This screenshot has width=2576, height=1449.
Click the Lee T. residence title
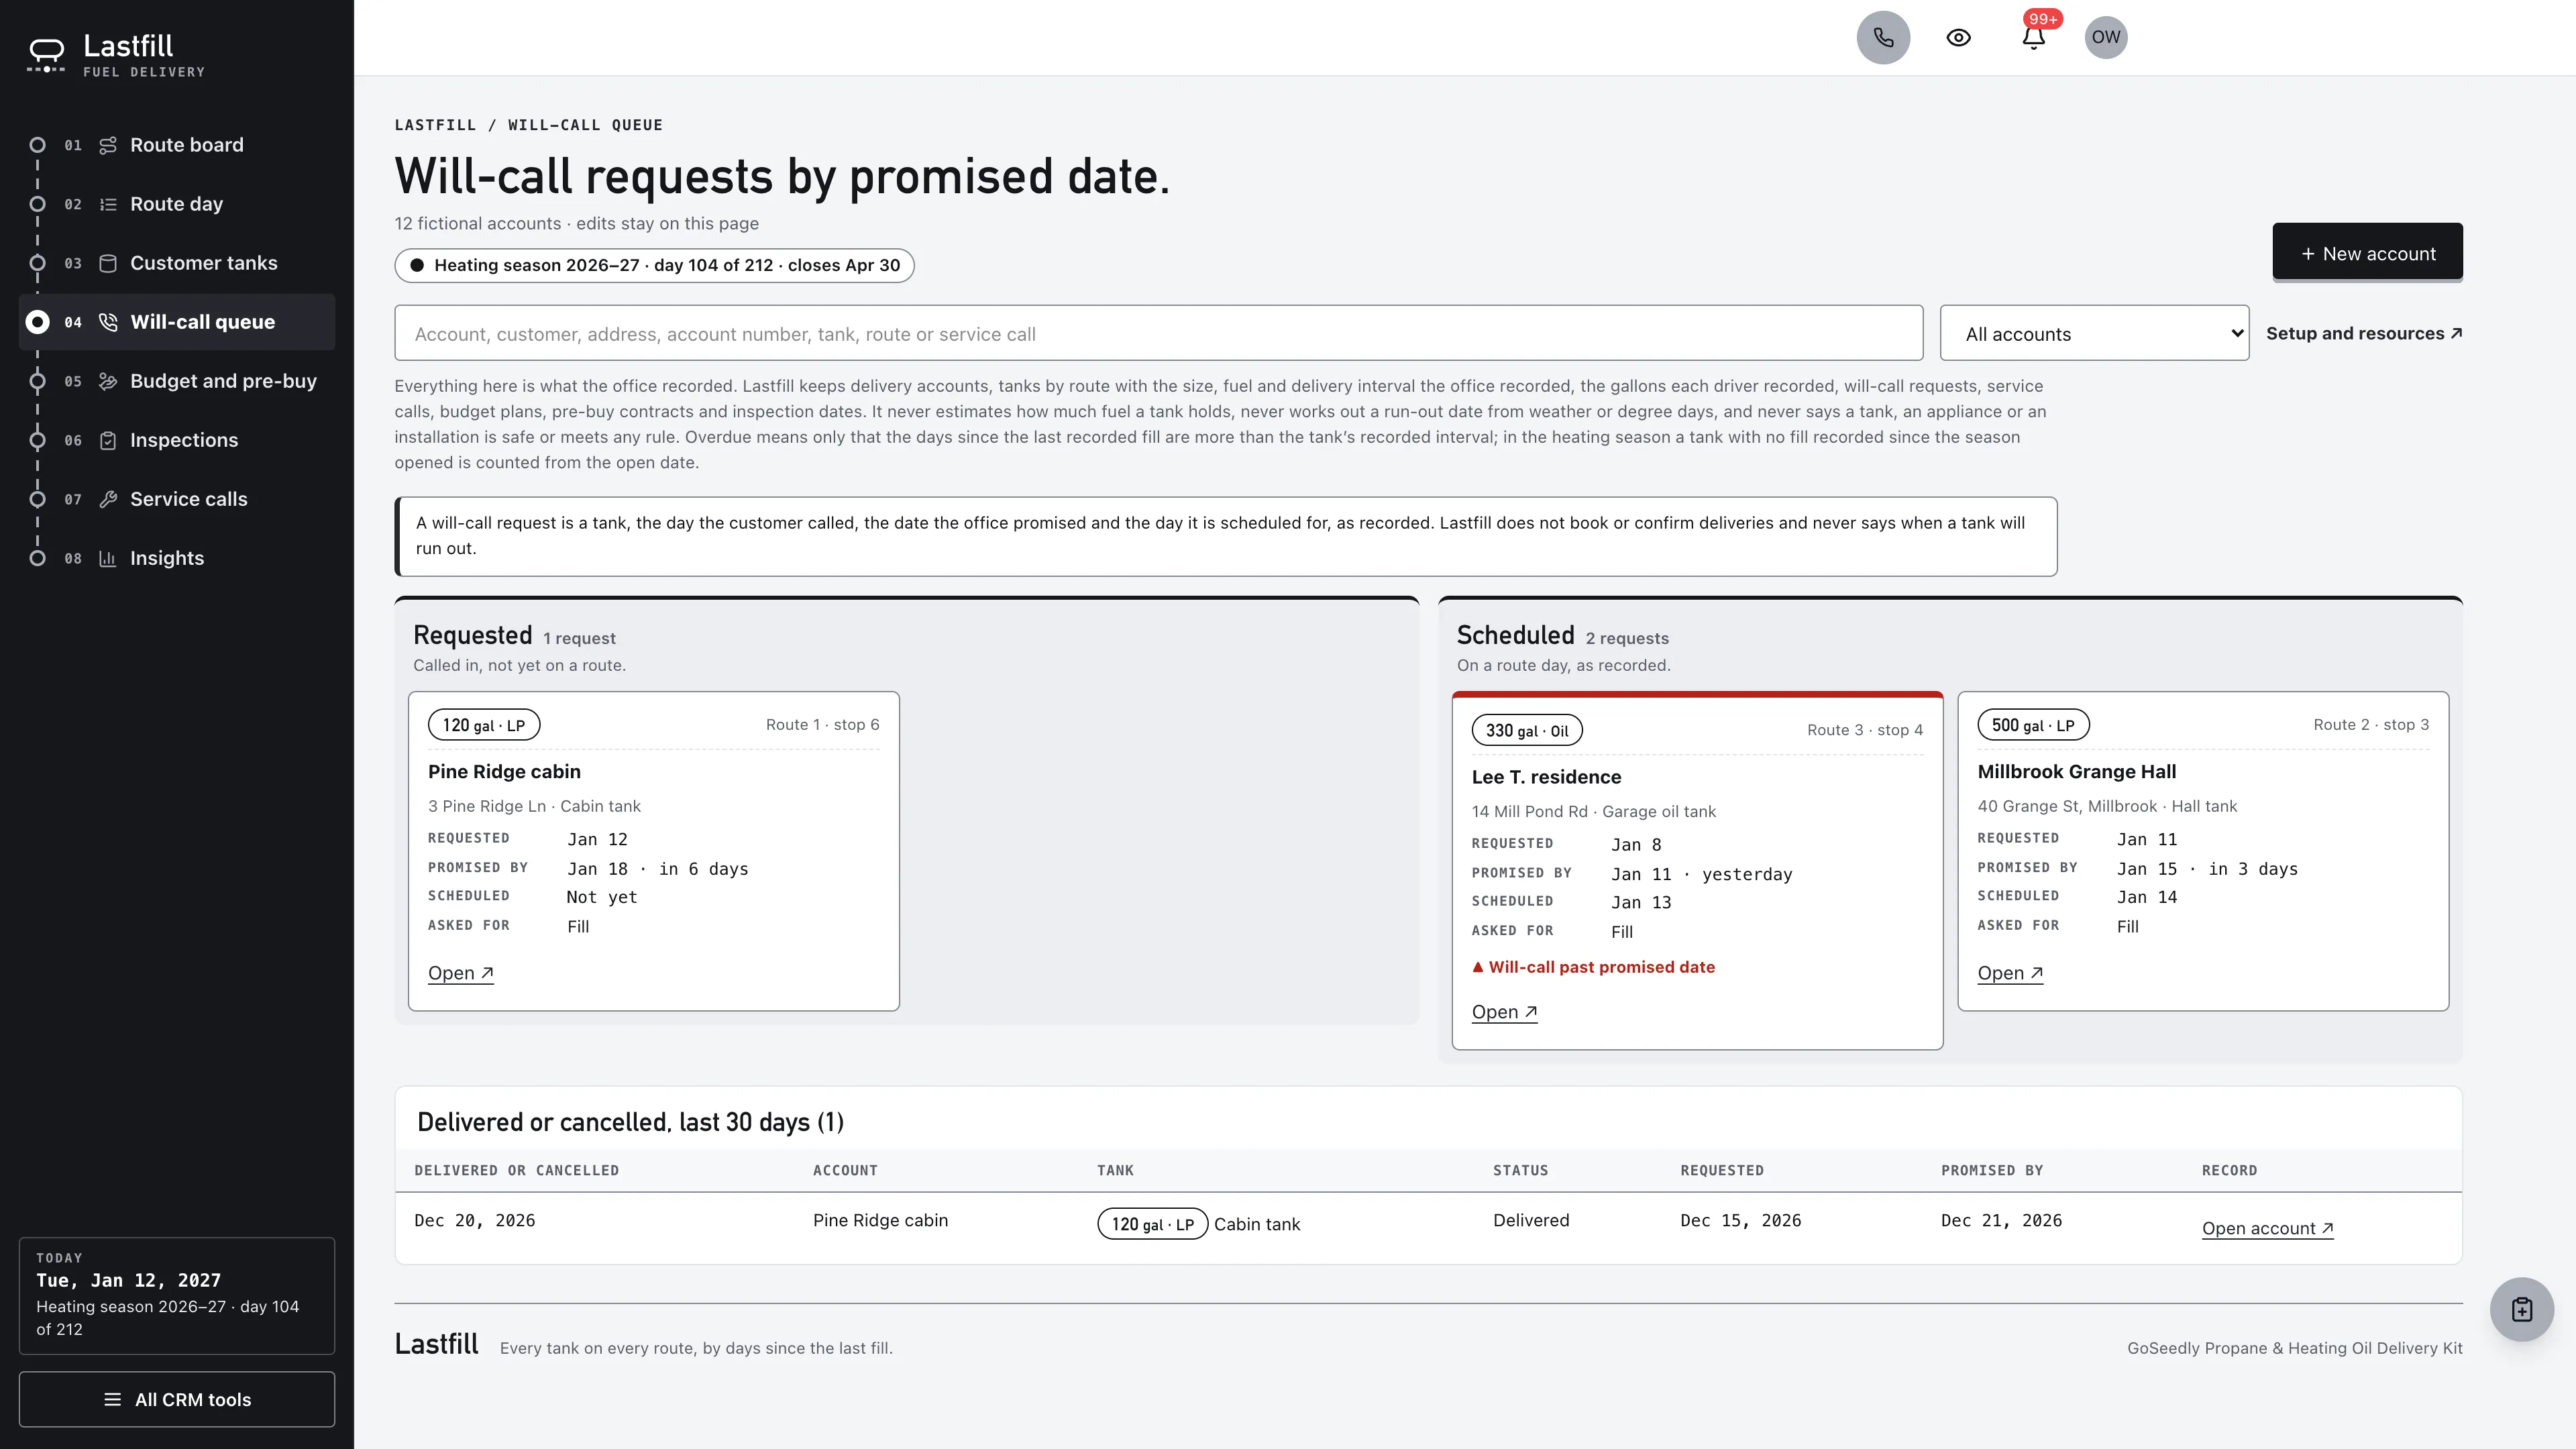(1546, 777)
